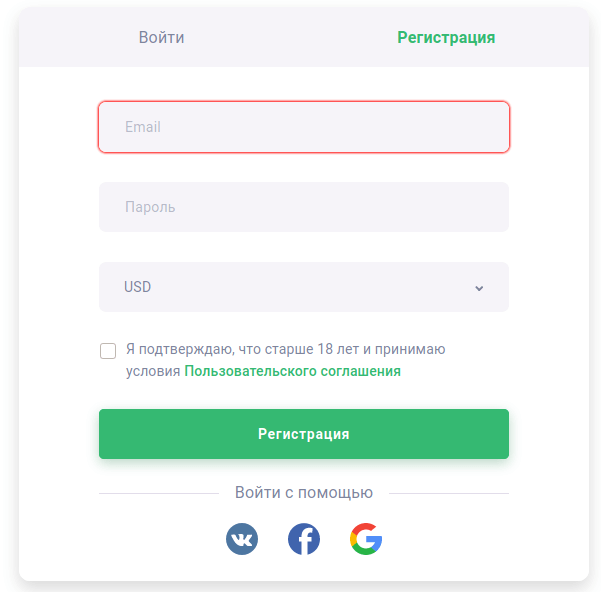Screen dimensions: 601x592
Task: Accept the terms by checking the 18+ box
Action: (x=108, y=351)
